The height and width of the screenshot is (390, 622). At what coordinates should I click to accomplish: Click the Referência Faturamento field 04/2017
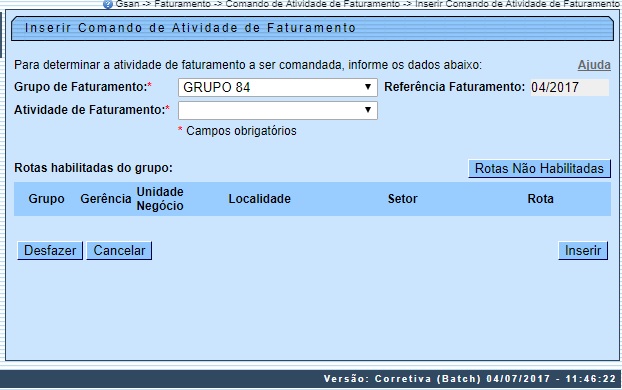click(x=569, y=87)
